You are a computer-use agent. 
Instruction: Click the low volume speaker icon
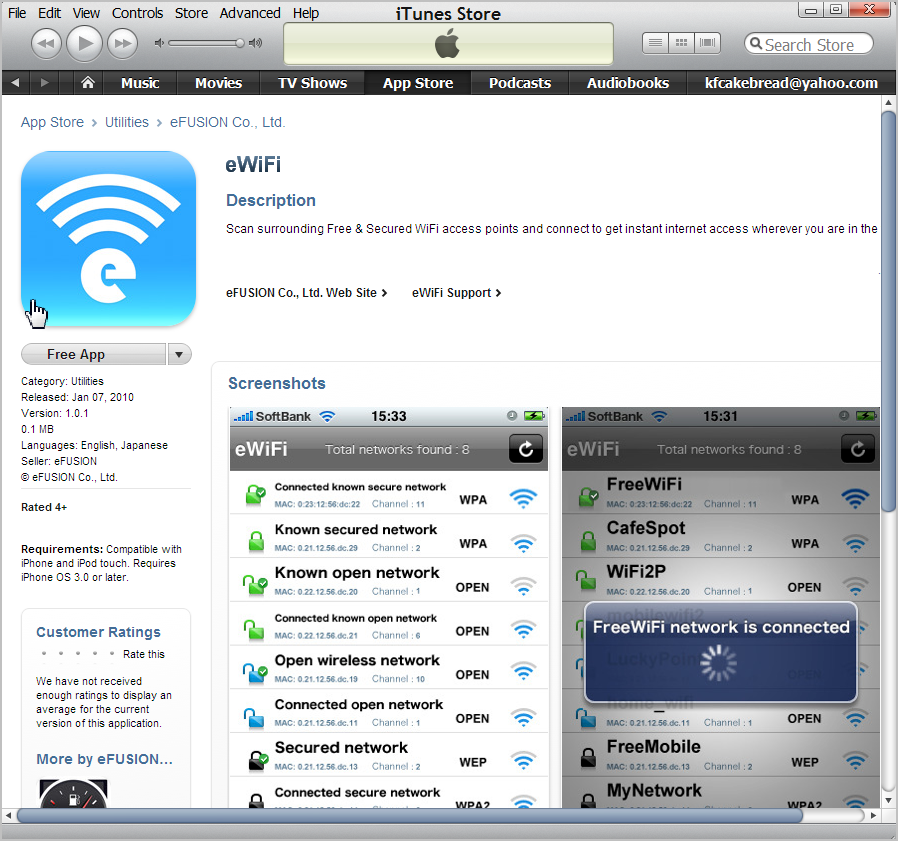pos(159,43)
